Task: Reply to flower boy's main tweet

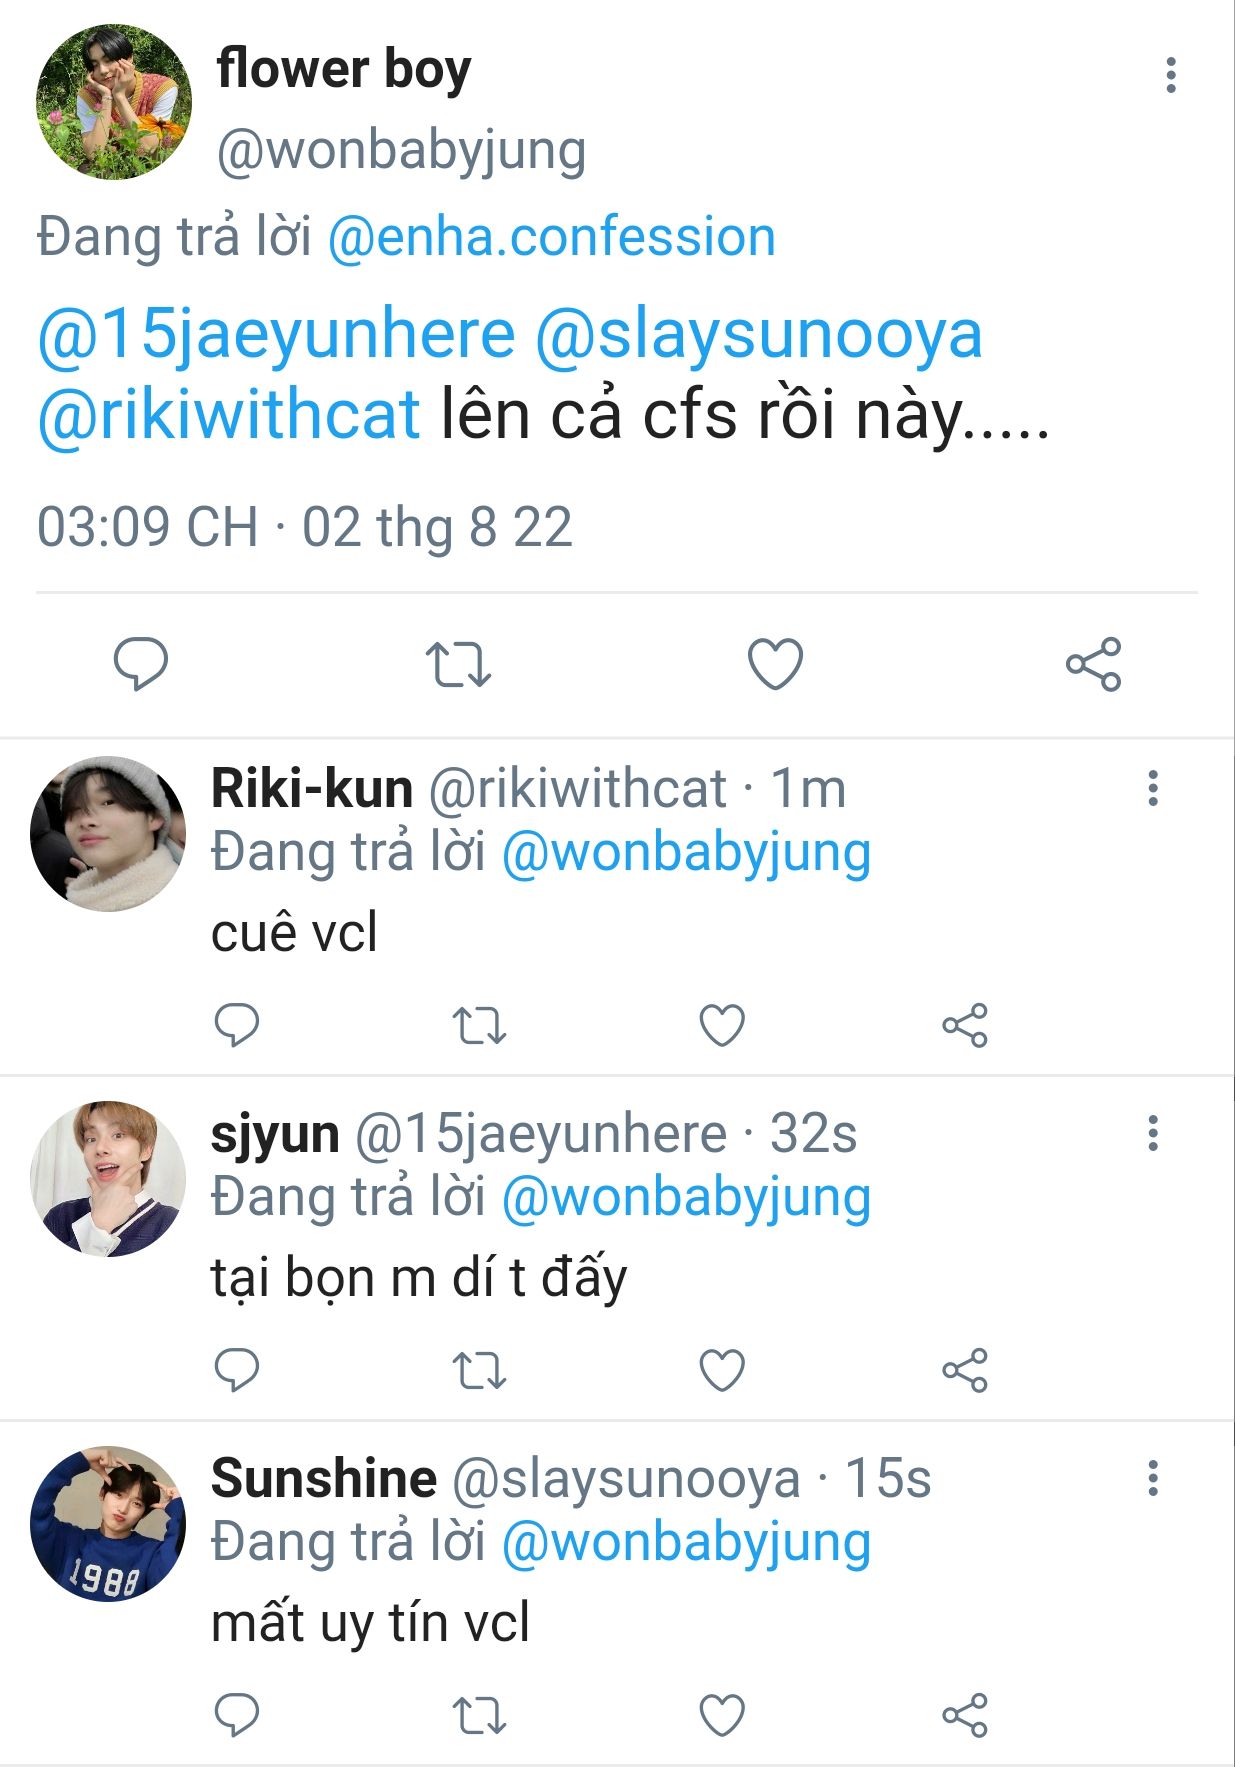Action: click(x=141, y=664)
